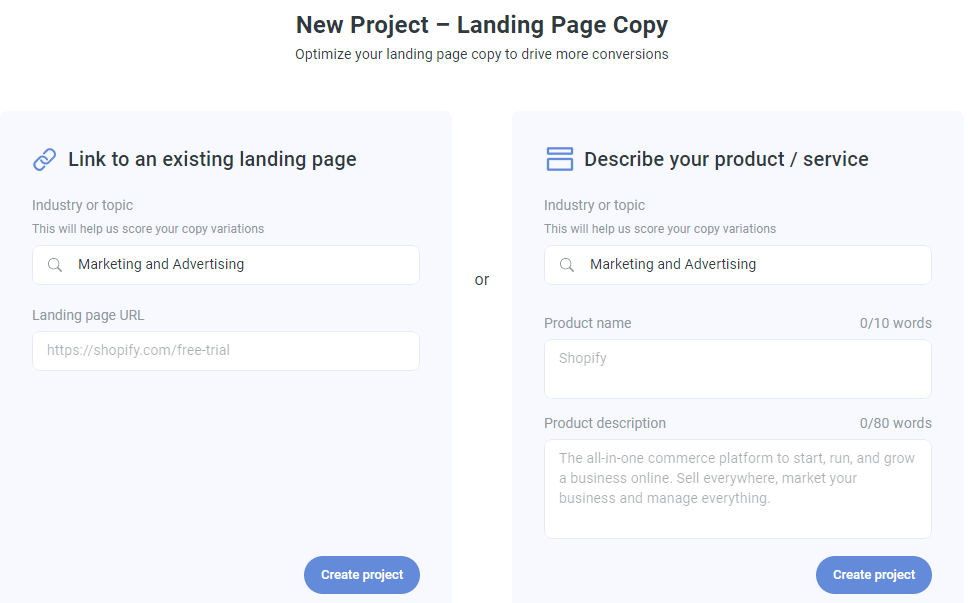This screenshot has width=968, height=603.
Task: Click the 'New Project – Landing Page Copy' title
Action: [482, 25]
